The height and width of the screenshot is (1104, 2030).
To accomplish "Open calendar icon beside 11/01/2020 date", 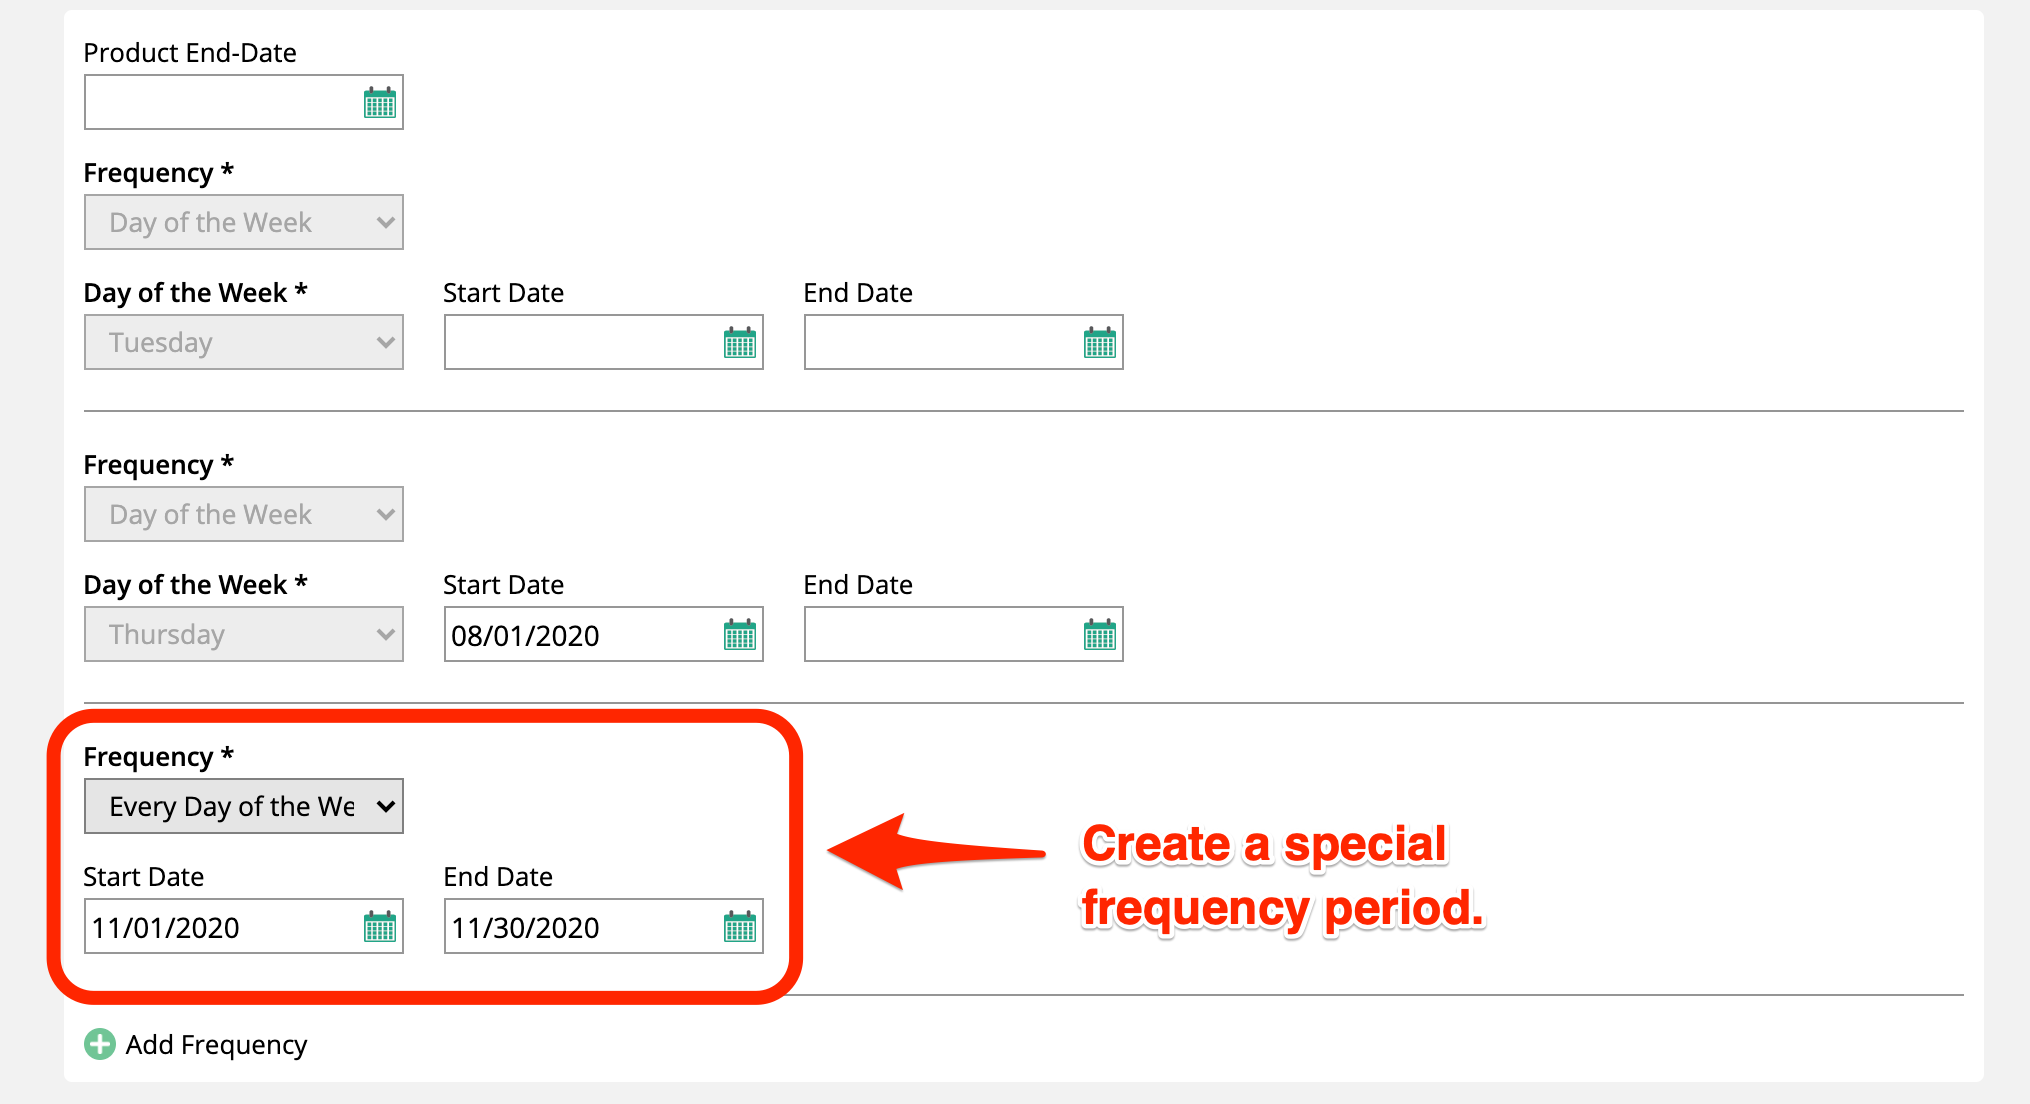I will 379,927.
